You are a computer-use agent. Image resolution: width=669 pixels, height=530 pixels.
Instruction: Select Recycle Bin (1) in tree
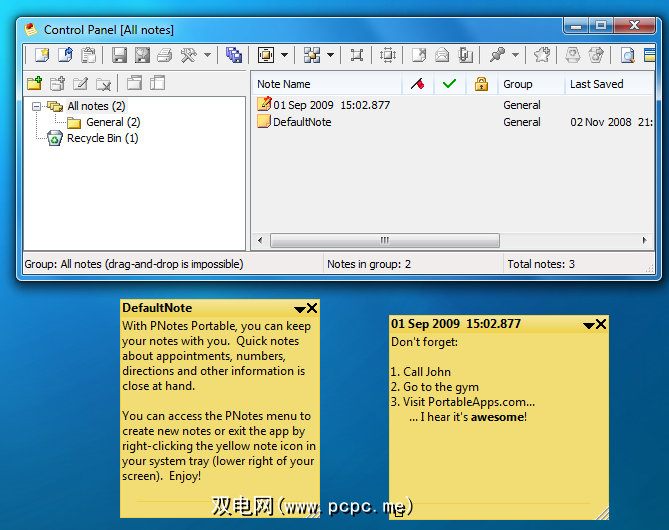tap(102, 138)
